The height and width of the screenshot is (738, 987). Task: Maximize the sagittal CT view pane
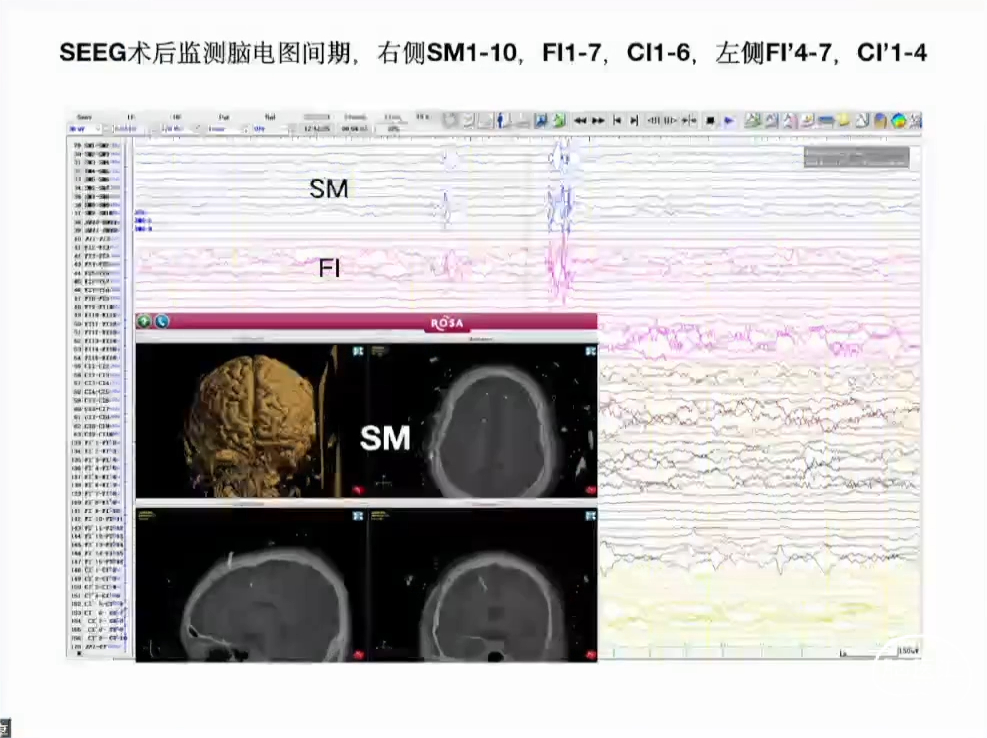[358, 516]
